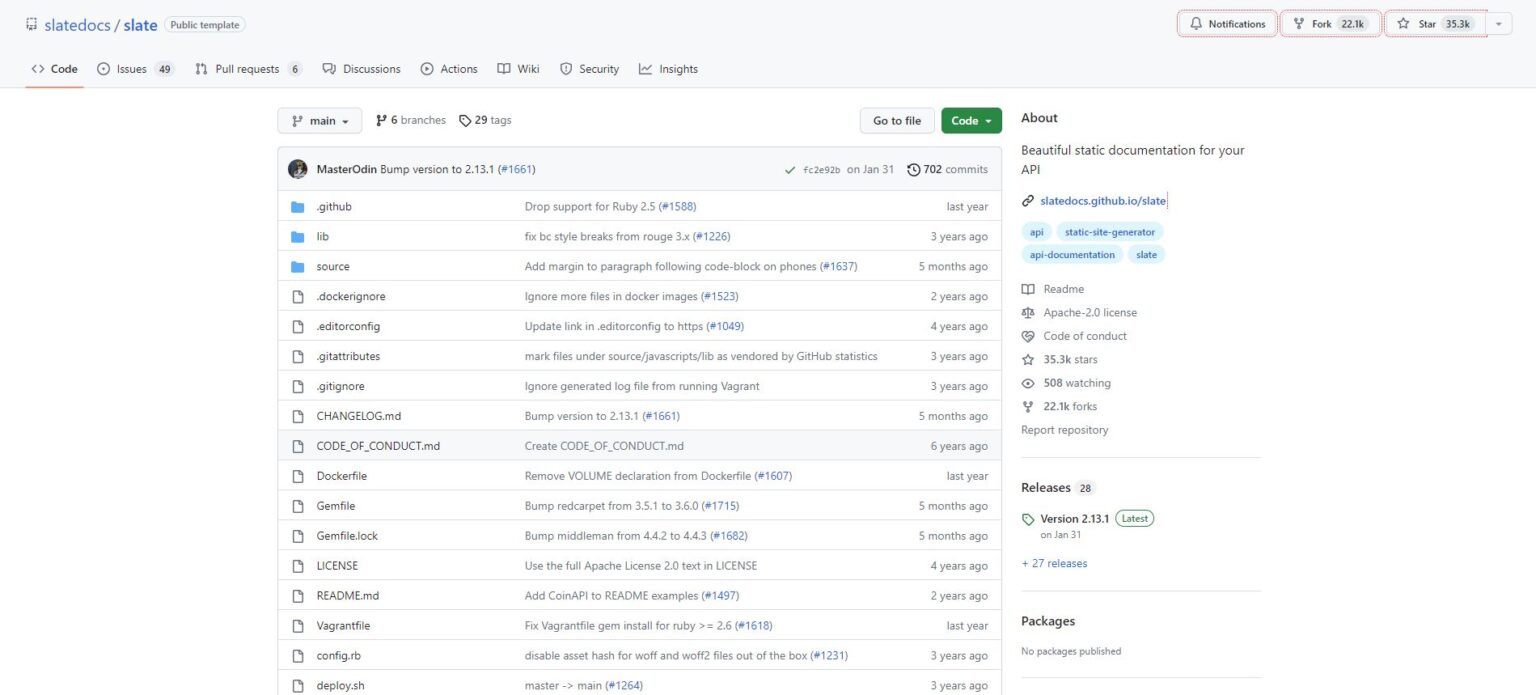This screenshot has width=1536, height=695.
Task: Click MasterOdin's profile avatar
Action: tap(297, 169)
